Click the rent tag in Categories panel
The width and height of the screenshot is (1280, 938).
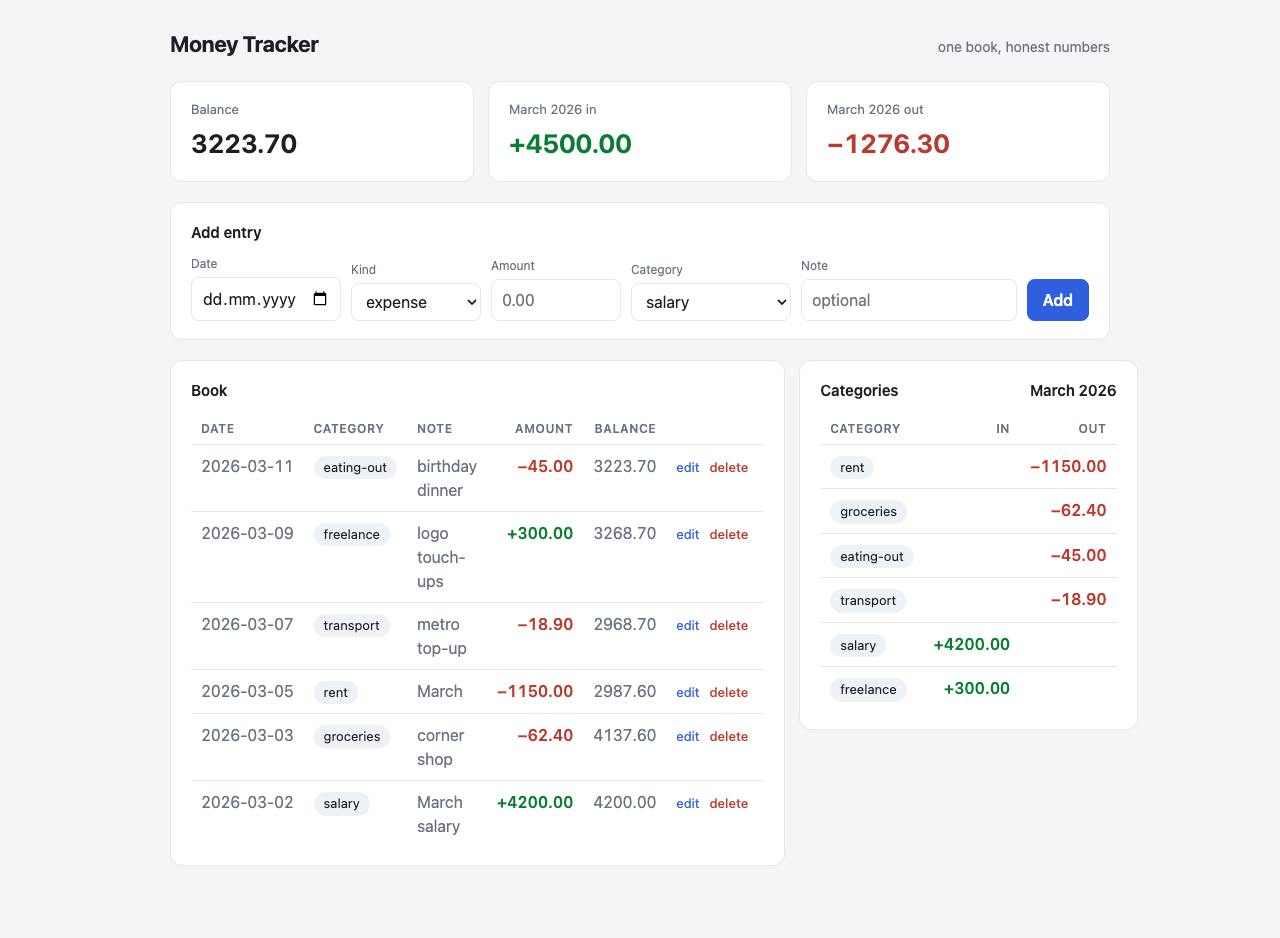(x=852, y=467)
